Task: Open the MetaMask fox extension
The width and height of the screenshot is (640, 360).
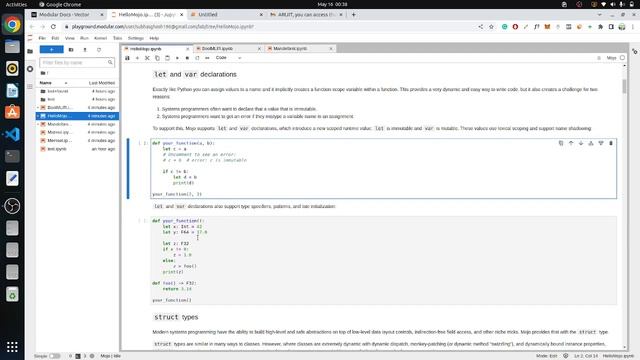Action: [x=547, y=27]
